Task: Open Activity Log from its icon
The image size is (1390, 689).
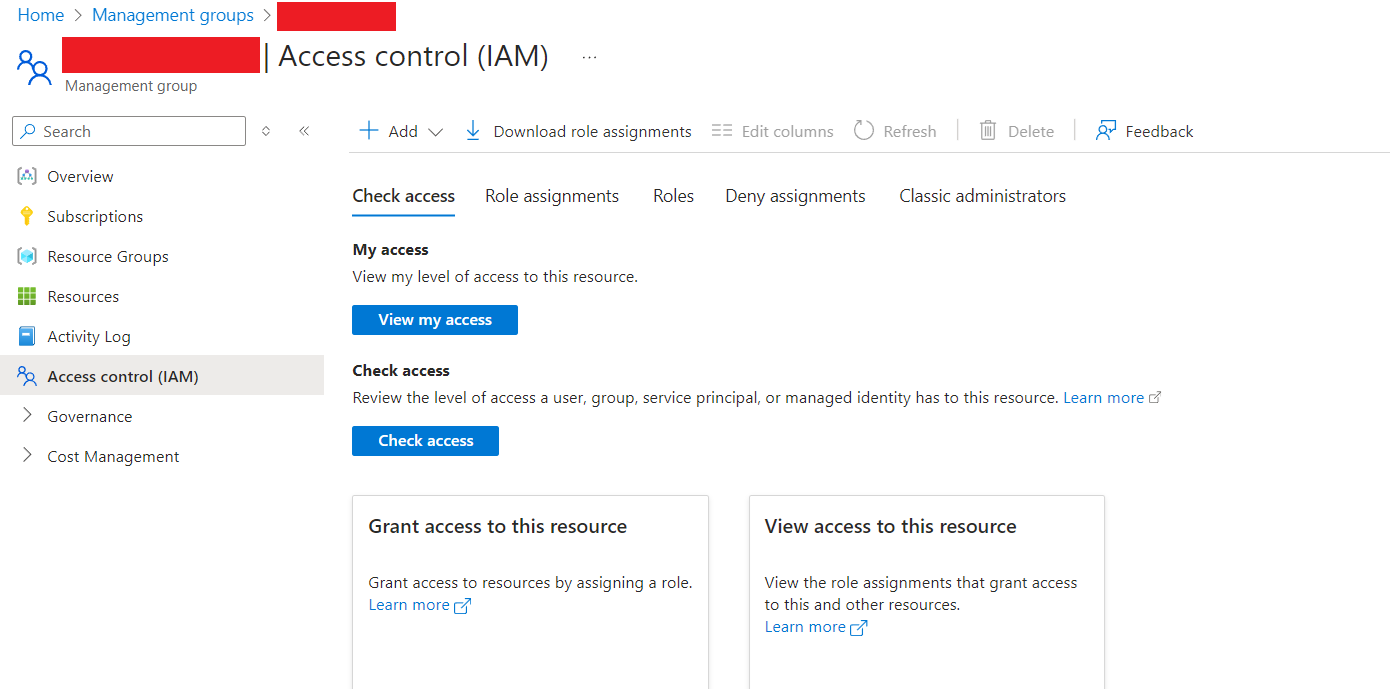Action: [x=27, y=336]
